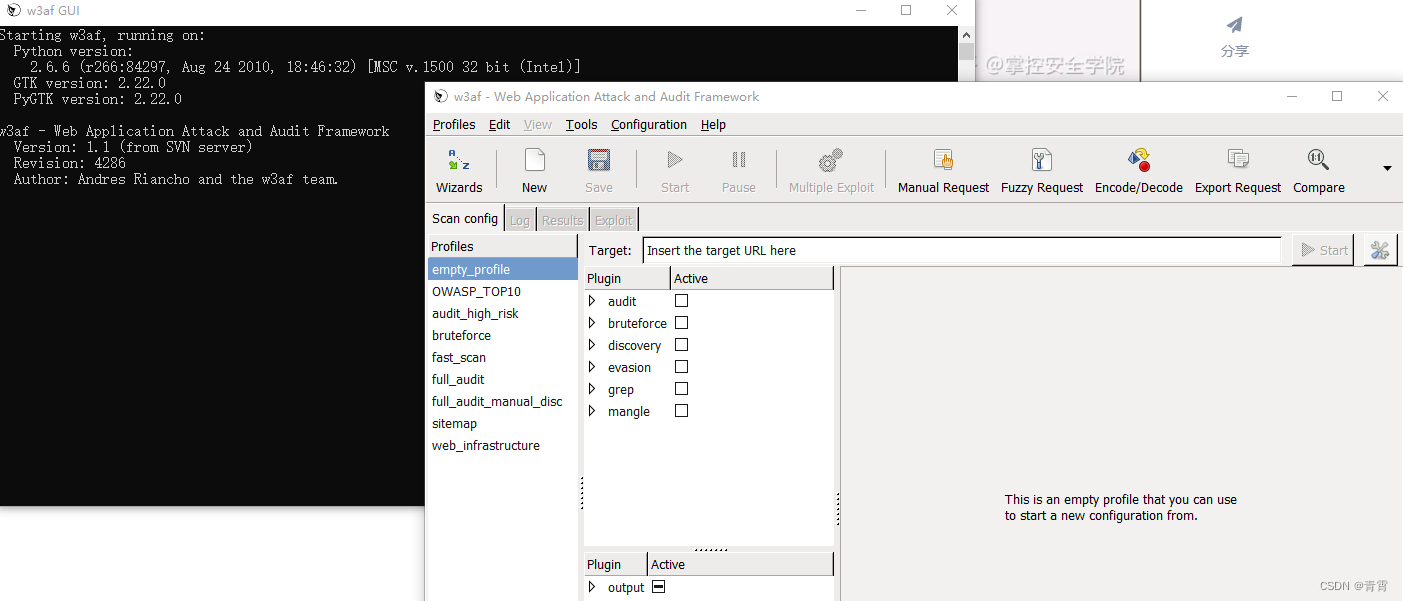Open the Fuzzy Request tool

point(1042,160)
